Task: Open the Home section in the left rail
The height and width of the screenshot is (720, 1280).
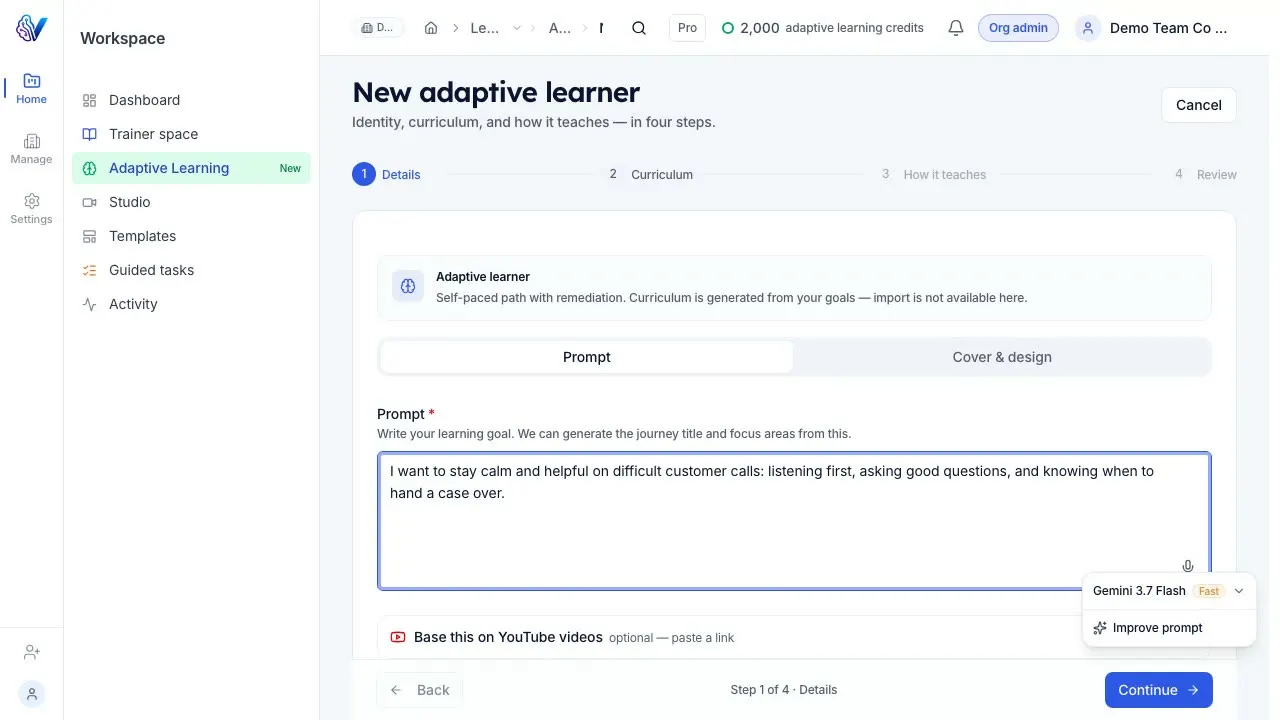Action: (x=31, y=88)
